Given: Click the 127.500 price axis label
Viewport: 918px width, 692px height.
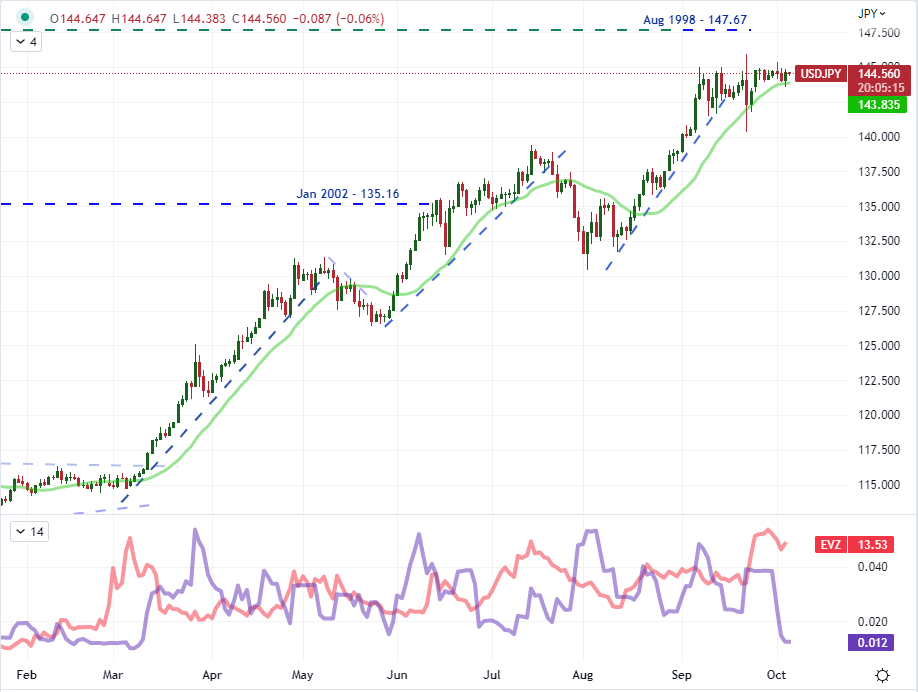Looking at the screenshot, I should click(x=879, y=310).
